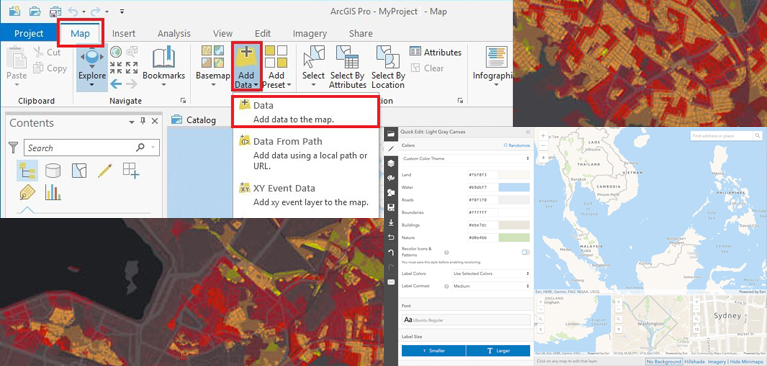Open Select By Attributes

[x=347, y=67]
